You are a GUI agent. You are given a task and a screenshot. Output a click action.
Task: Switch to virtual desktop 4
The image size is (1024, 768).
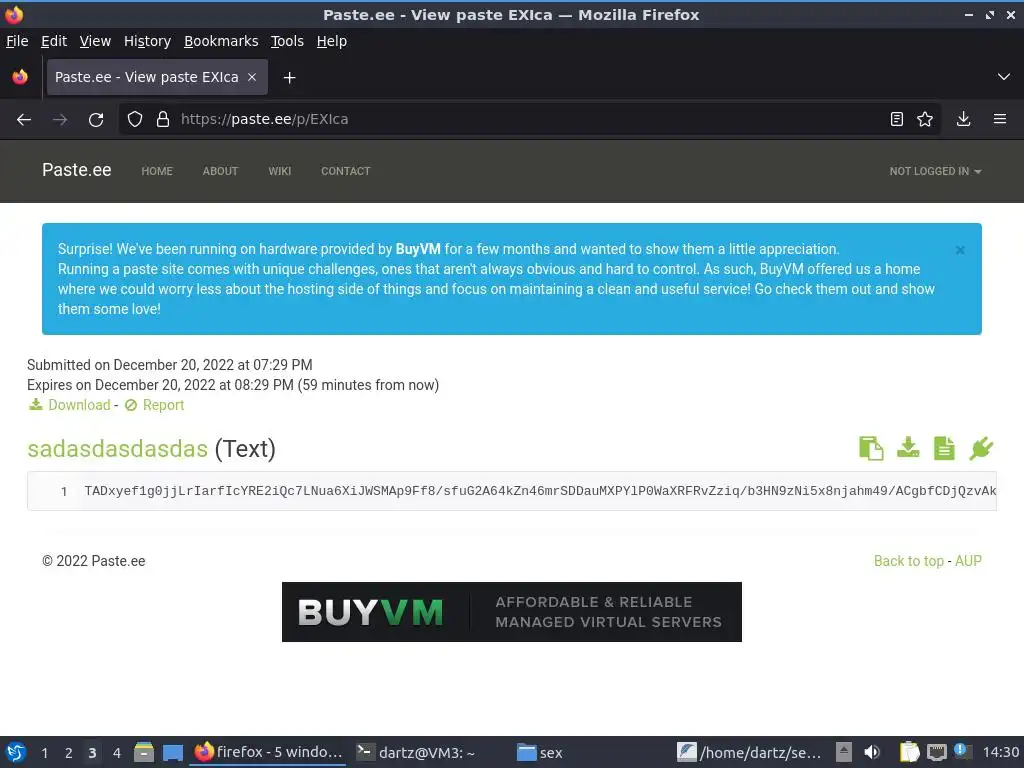tap(117, 753)
